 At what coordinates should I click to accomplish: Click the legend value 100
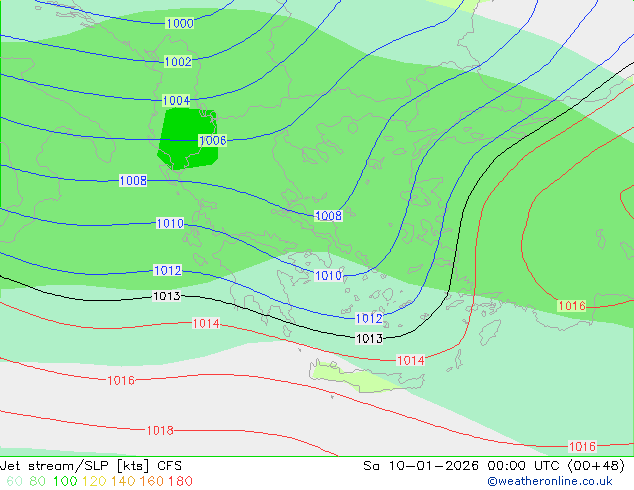pos(65,482)
